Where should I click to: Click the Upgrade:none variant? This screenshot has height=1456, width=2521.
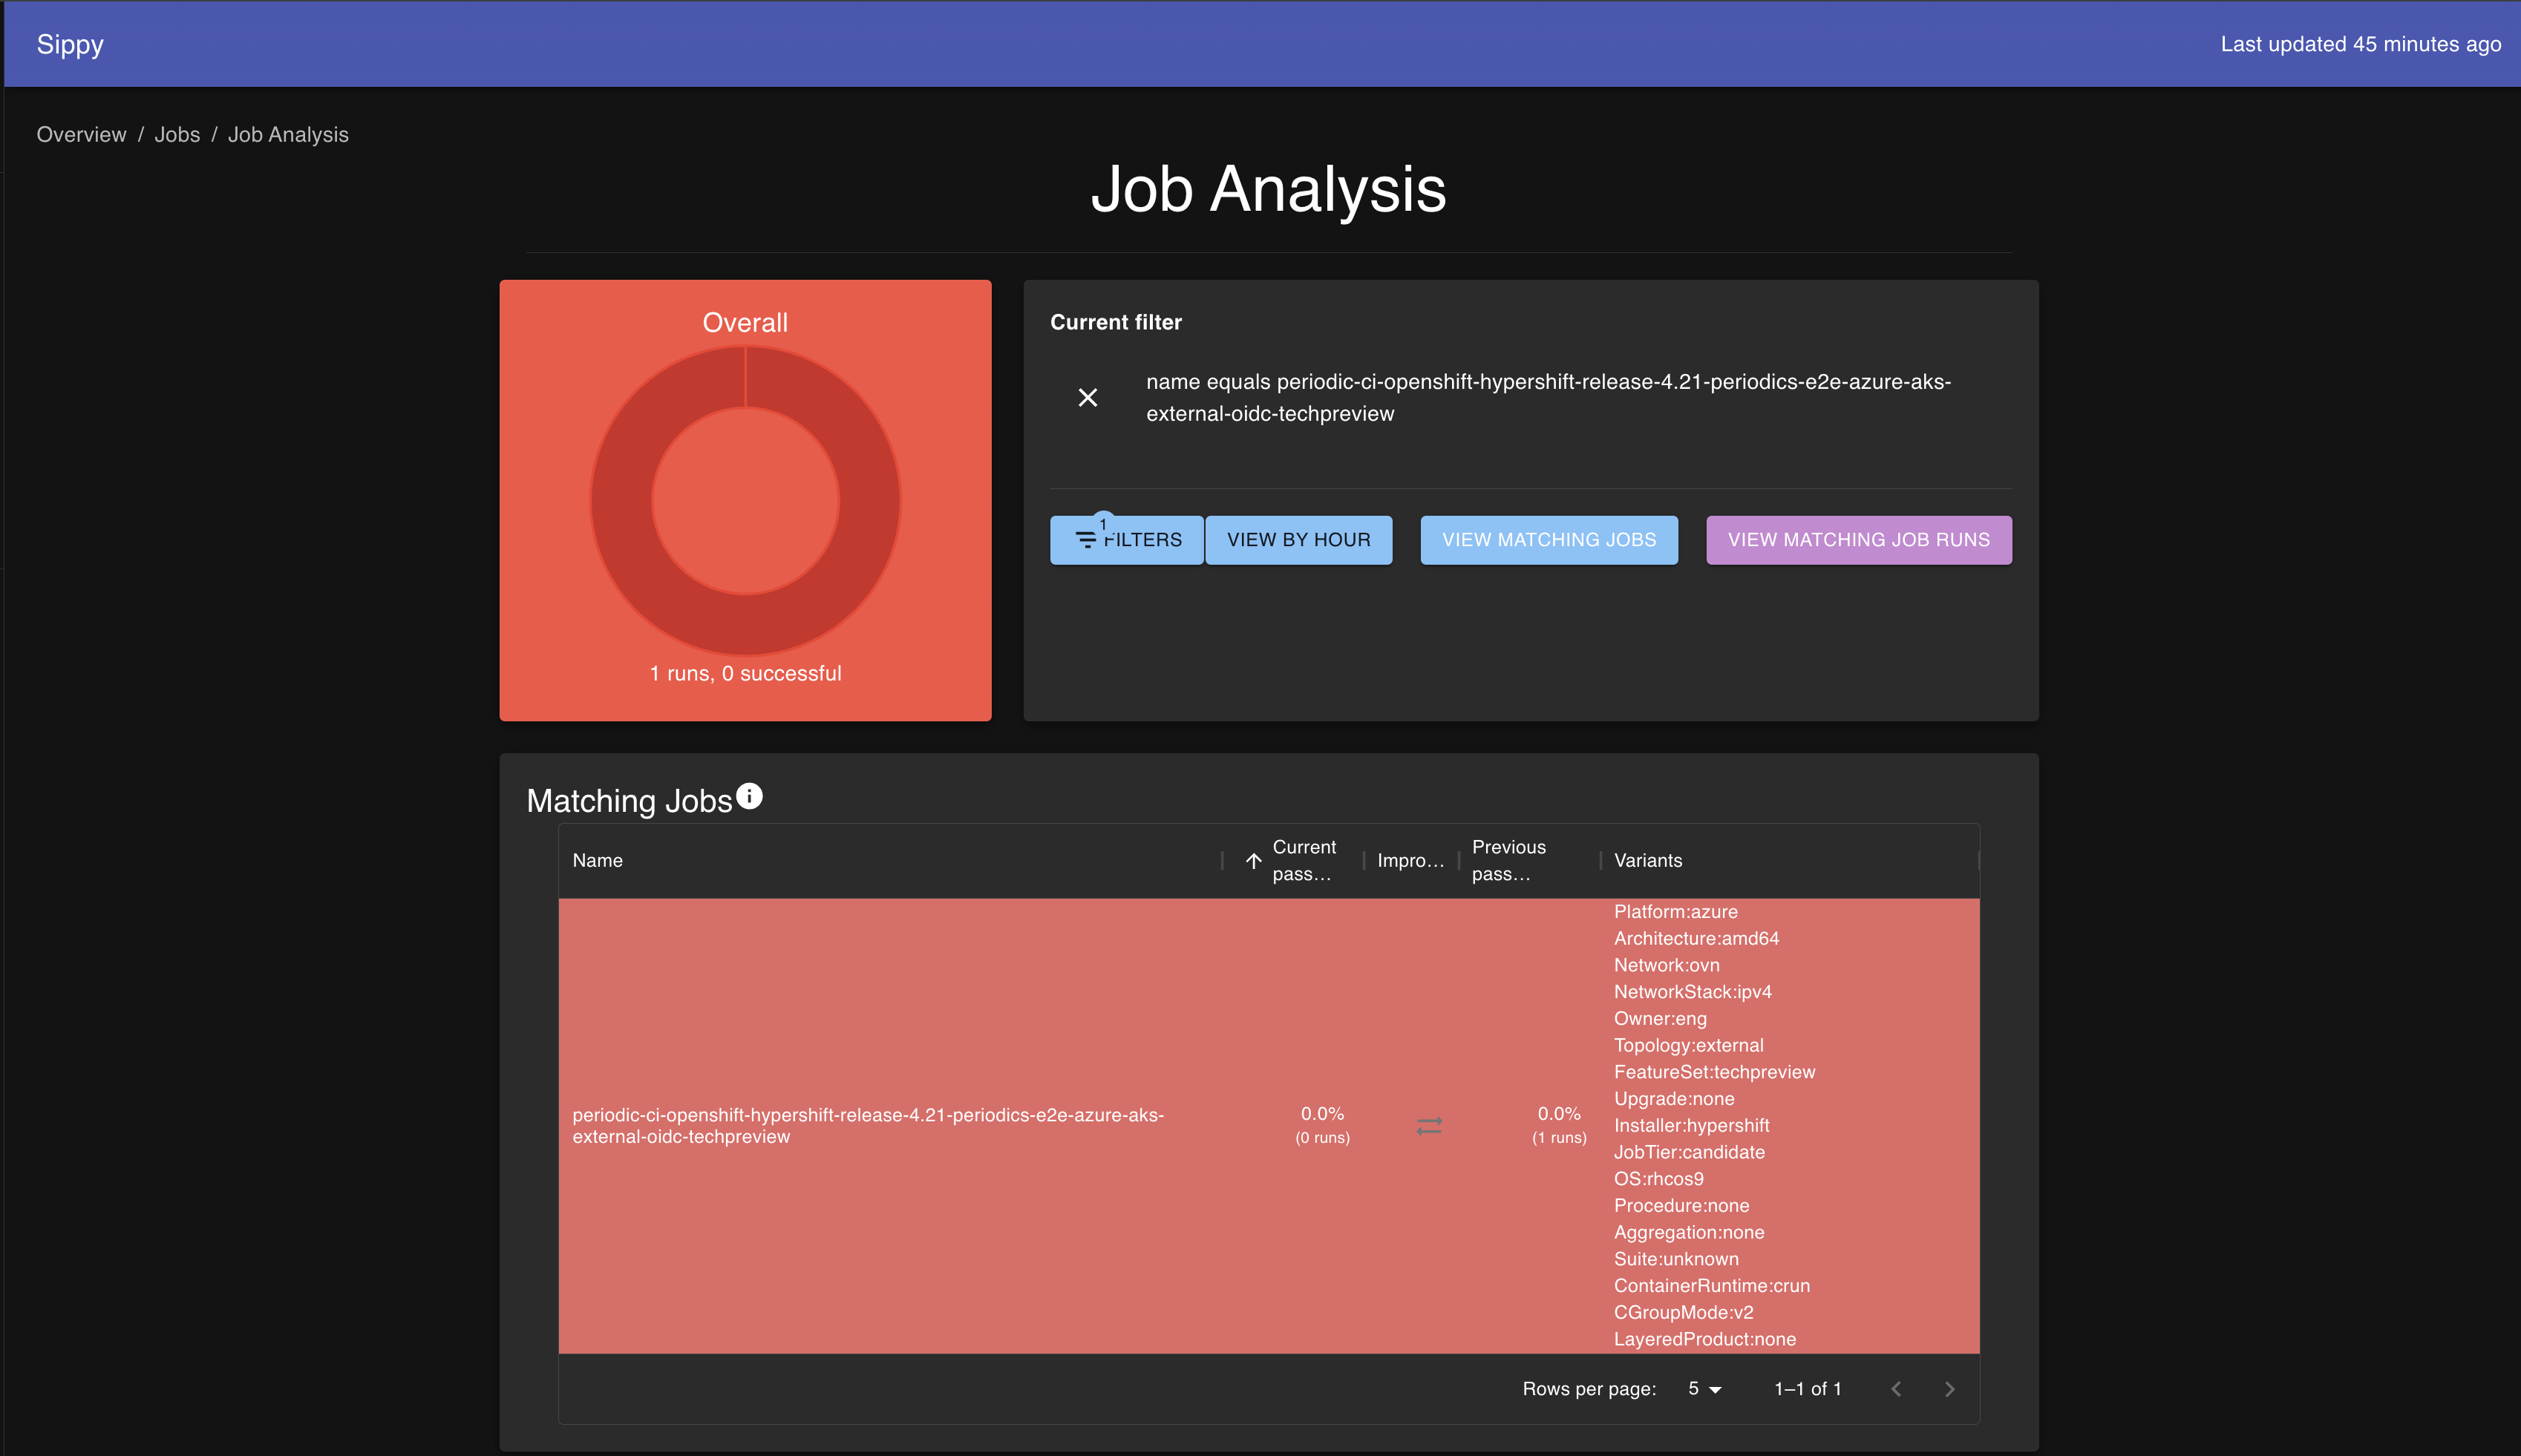point(1674,1099)
